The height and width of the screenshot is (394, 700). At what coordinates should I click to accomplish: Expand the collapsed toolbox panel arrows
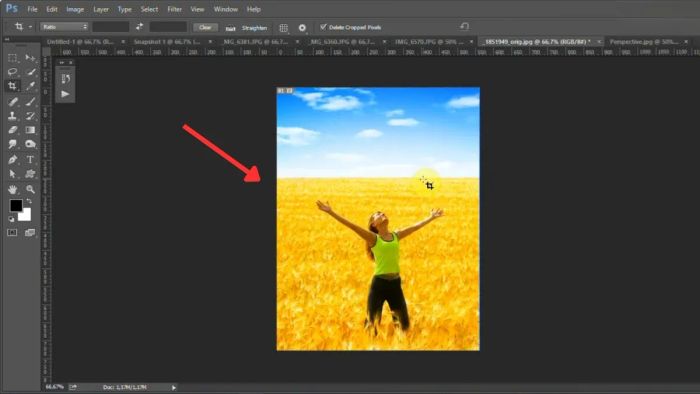7,40
